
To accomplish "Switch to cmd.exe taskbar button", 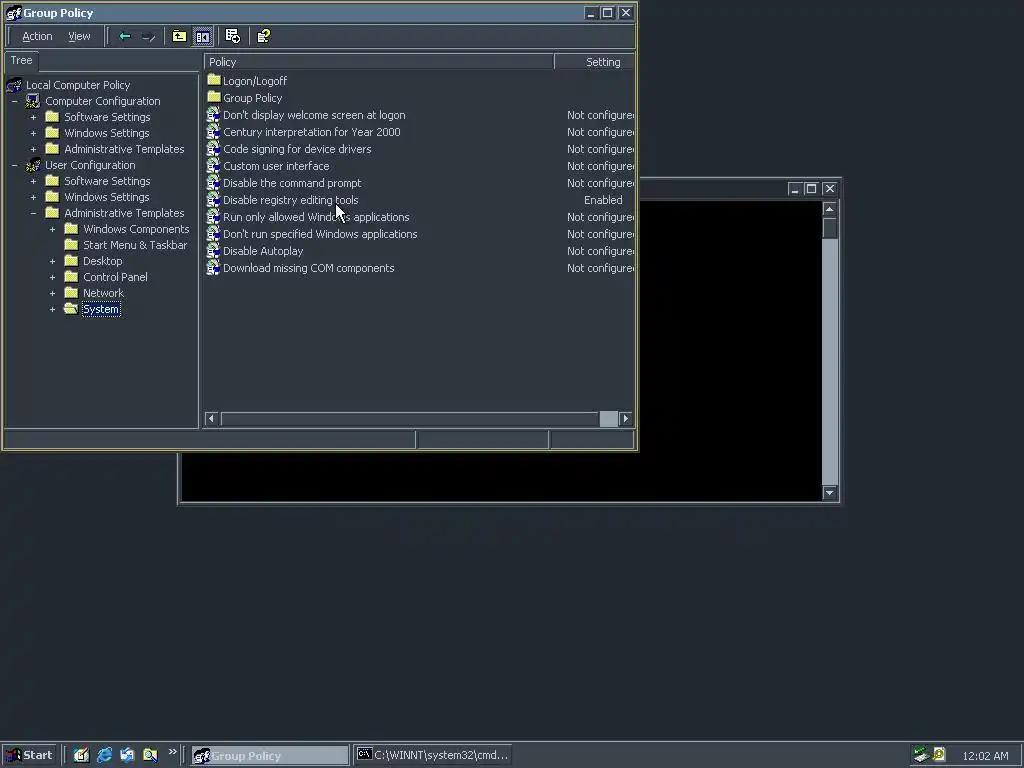I will (x=432, y=756).
